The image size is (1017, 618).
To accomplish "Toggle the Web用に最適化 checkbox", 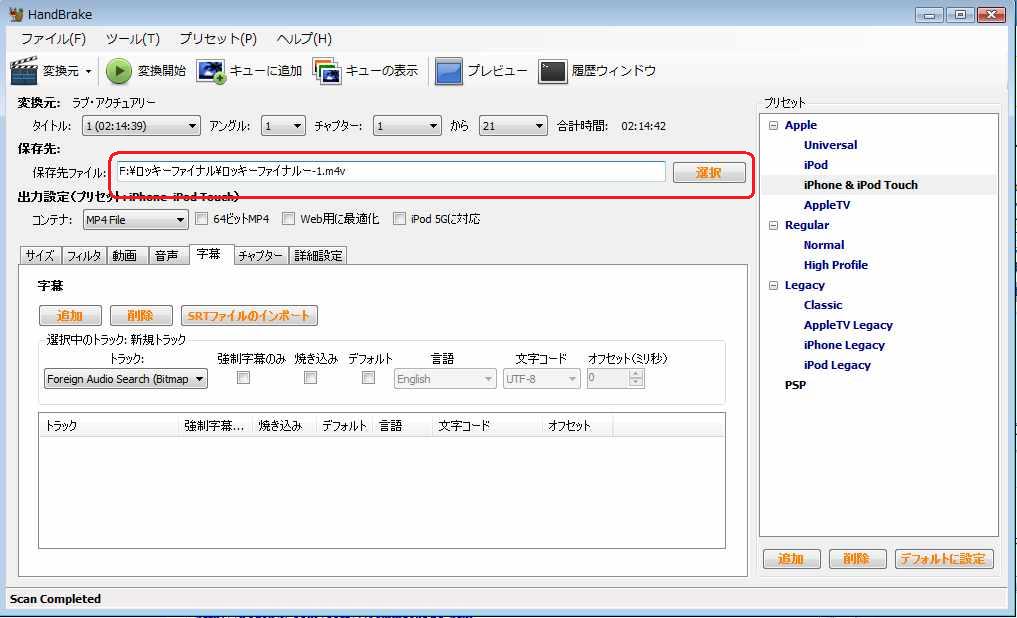I will coord(289,219).
